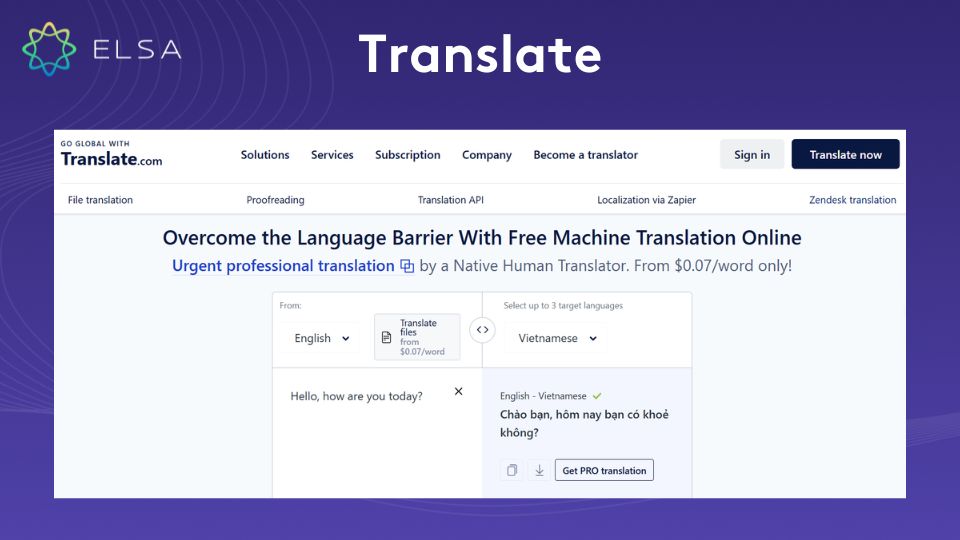Click the green checkmark beside English - Vietnamese
Screen dimensions: 960x540
click(x=597, y=396)
